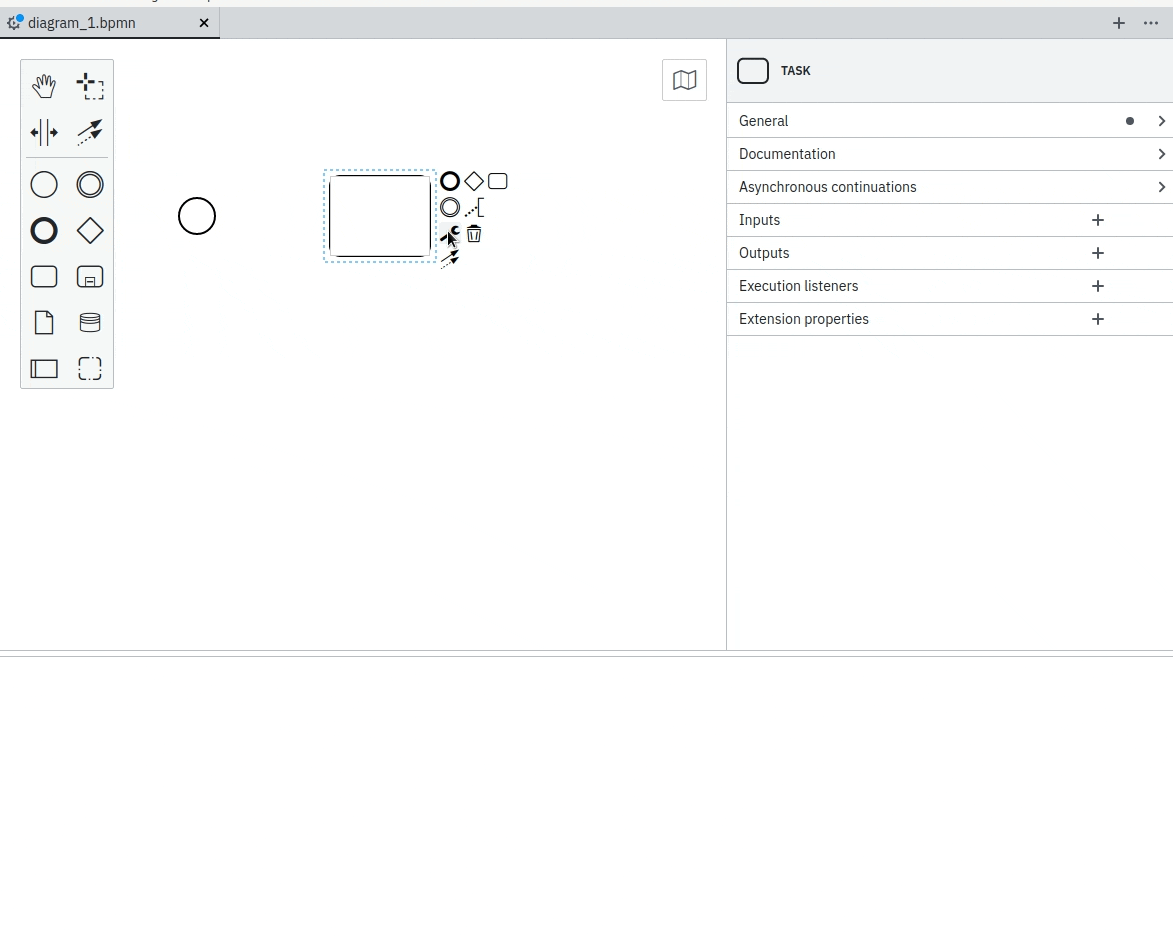Select the Create data store tool
This screenshot has height=936, width=1173.
pos(90,322)
